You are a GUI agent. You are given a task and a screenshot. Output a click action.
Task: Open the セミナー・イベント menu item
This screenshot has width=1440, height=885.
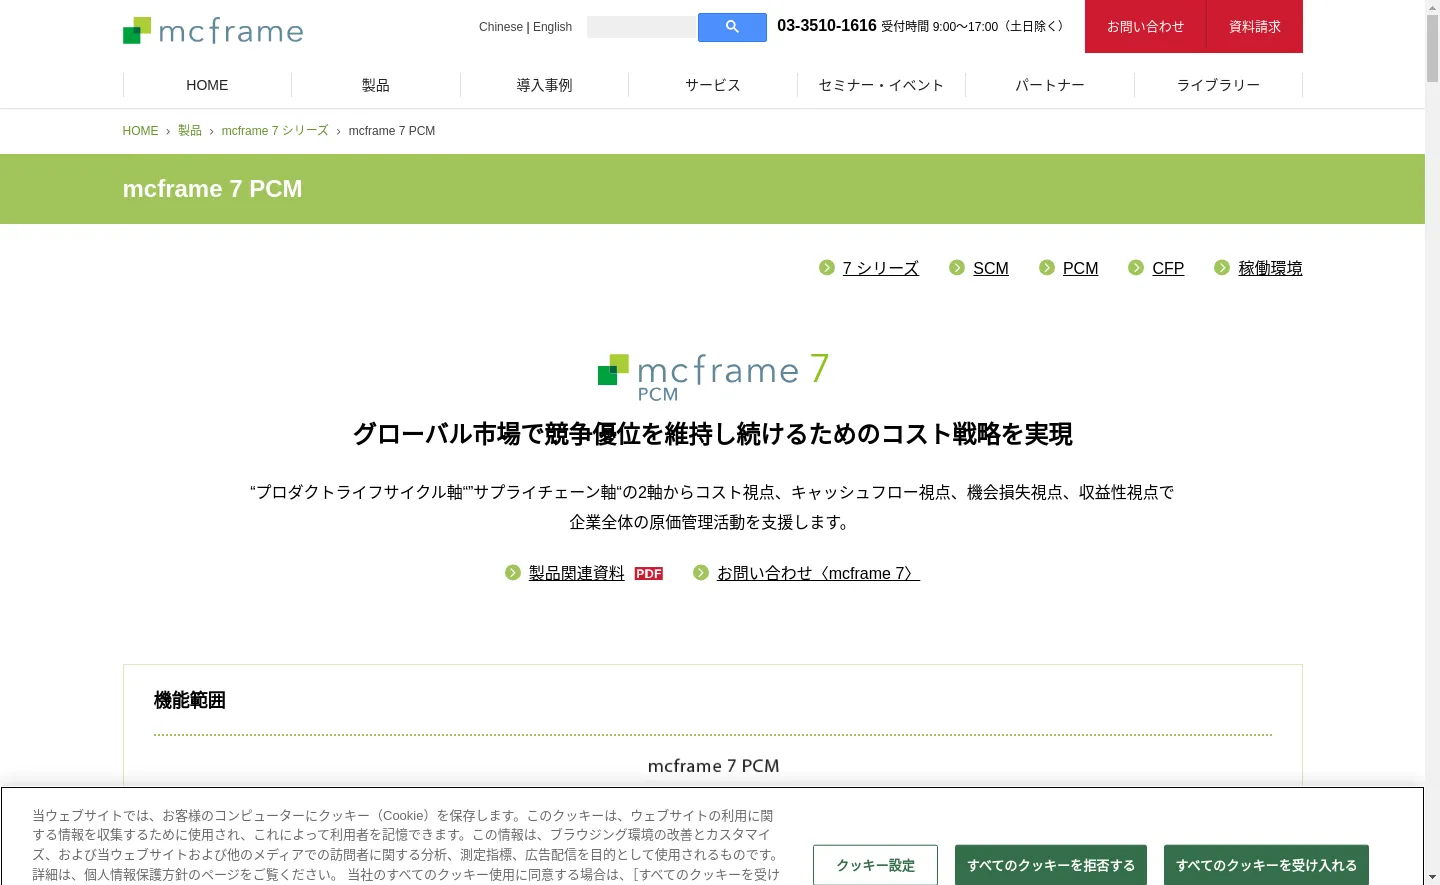tap(881, 85)
